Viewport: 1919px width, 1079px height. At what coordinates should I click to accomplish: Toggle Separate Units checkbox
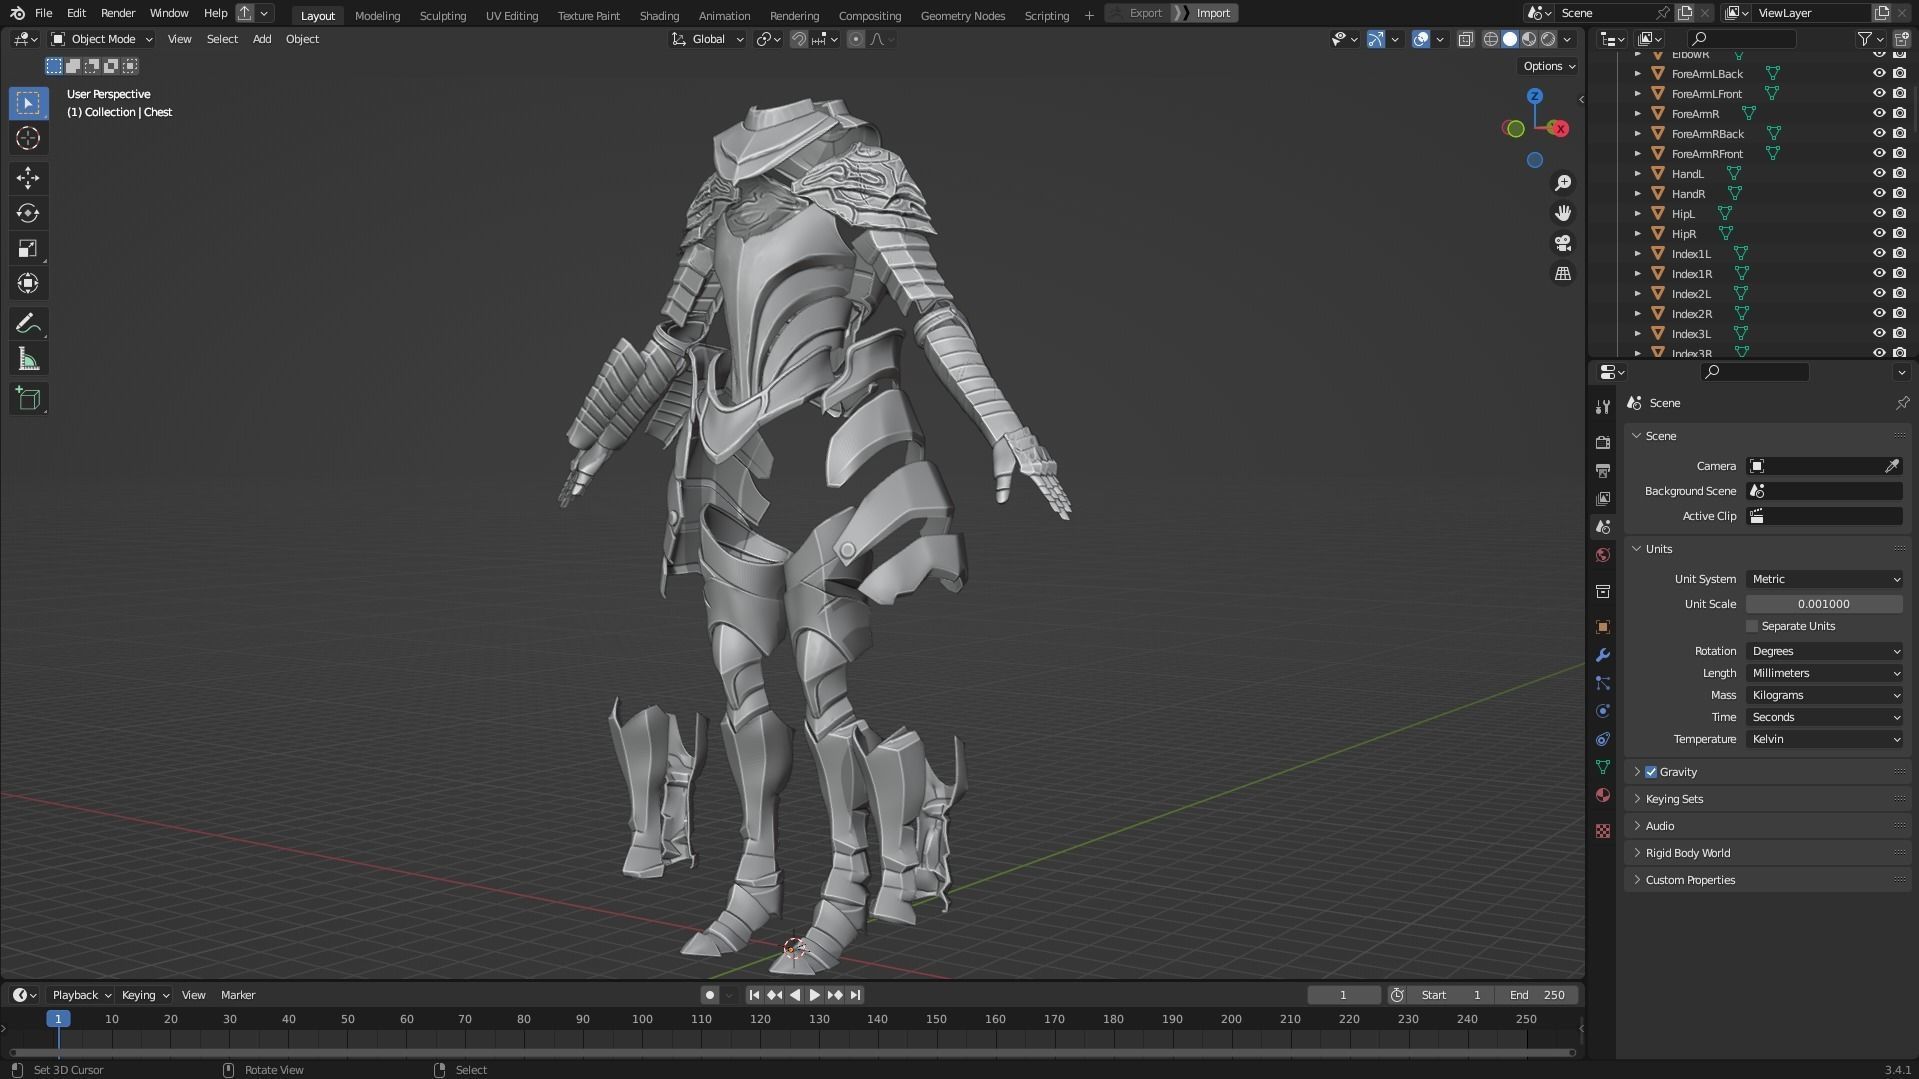[1752, 626]
